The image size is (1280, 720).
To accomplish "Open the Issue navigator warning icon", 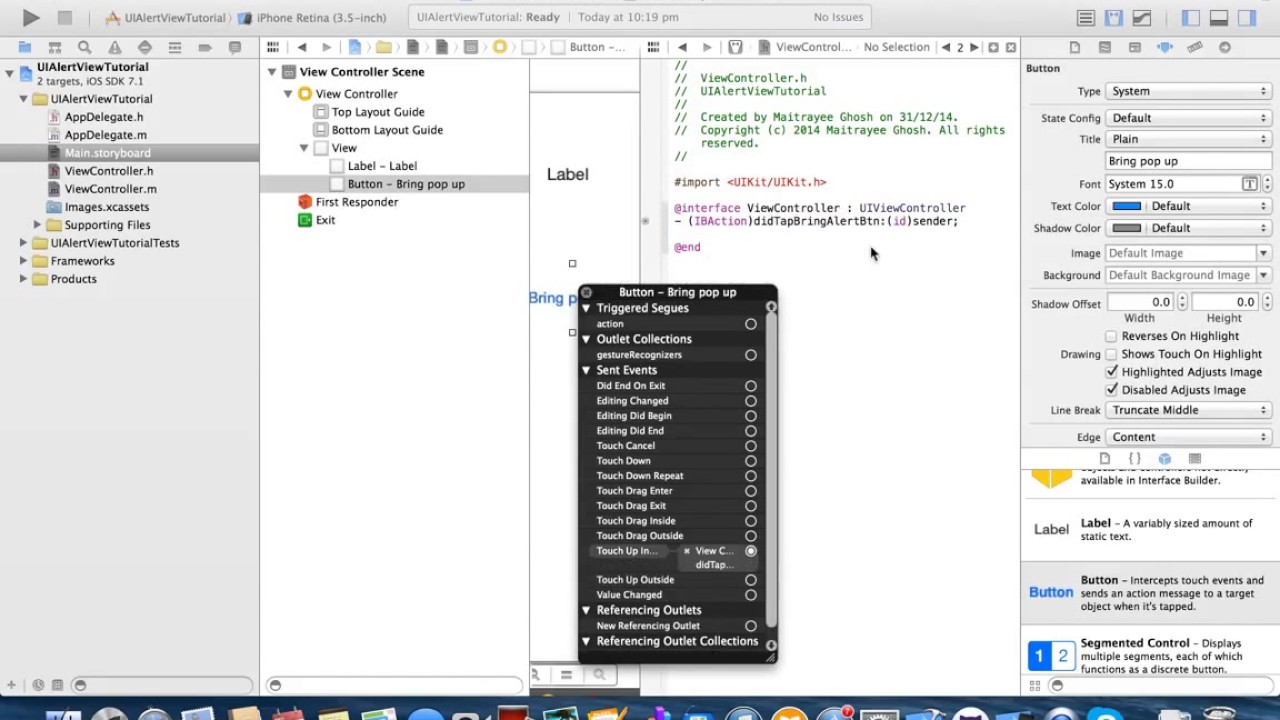I will click(115, 47).
